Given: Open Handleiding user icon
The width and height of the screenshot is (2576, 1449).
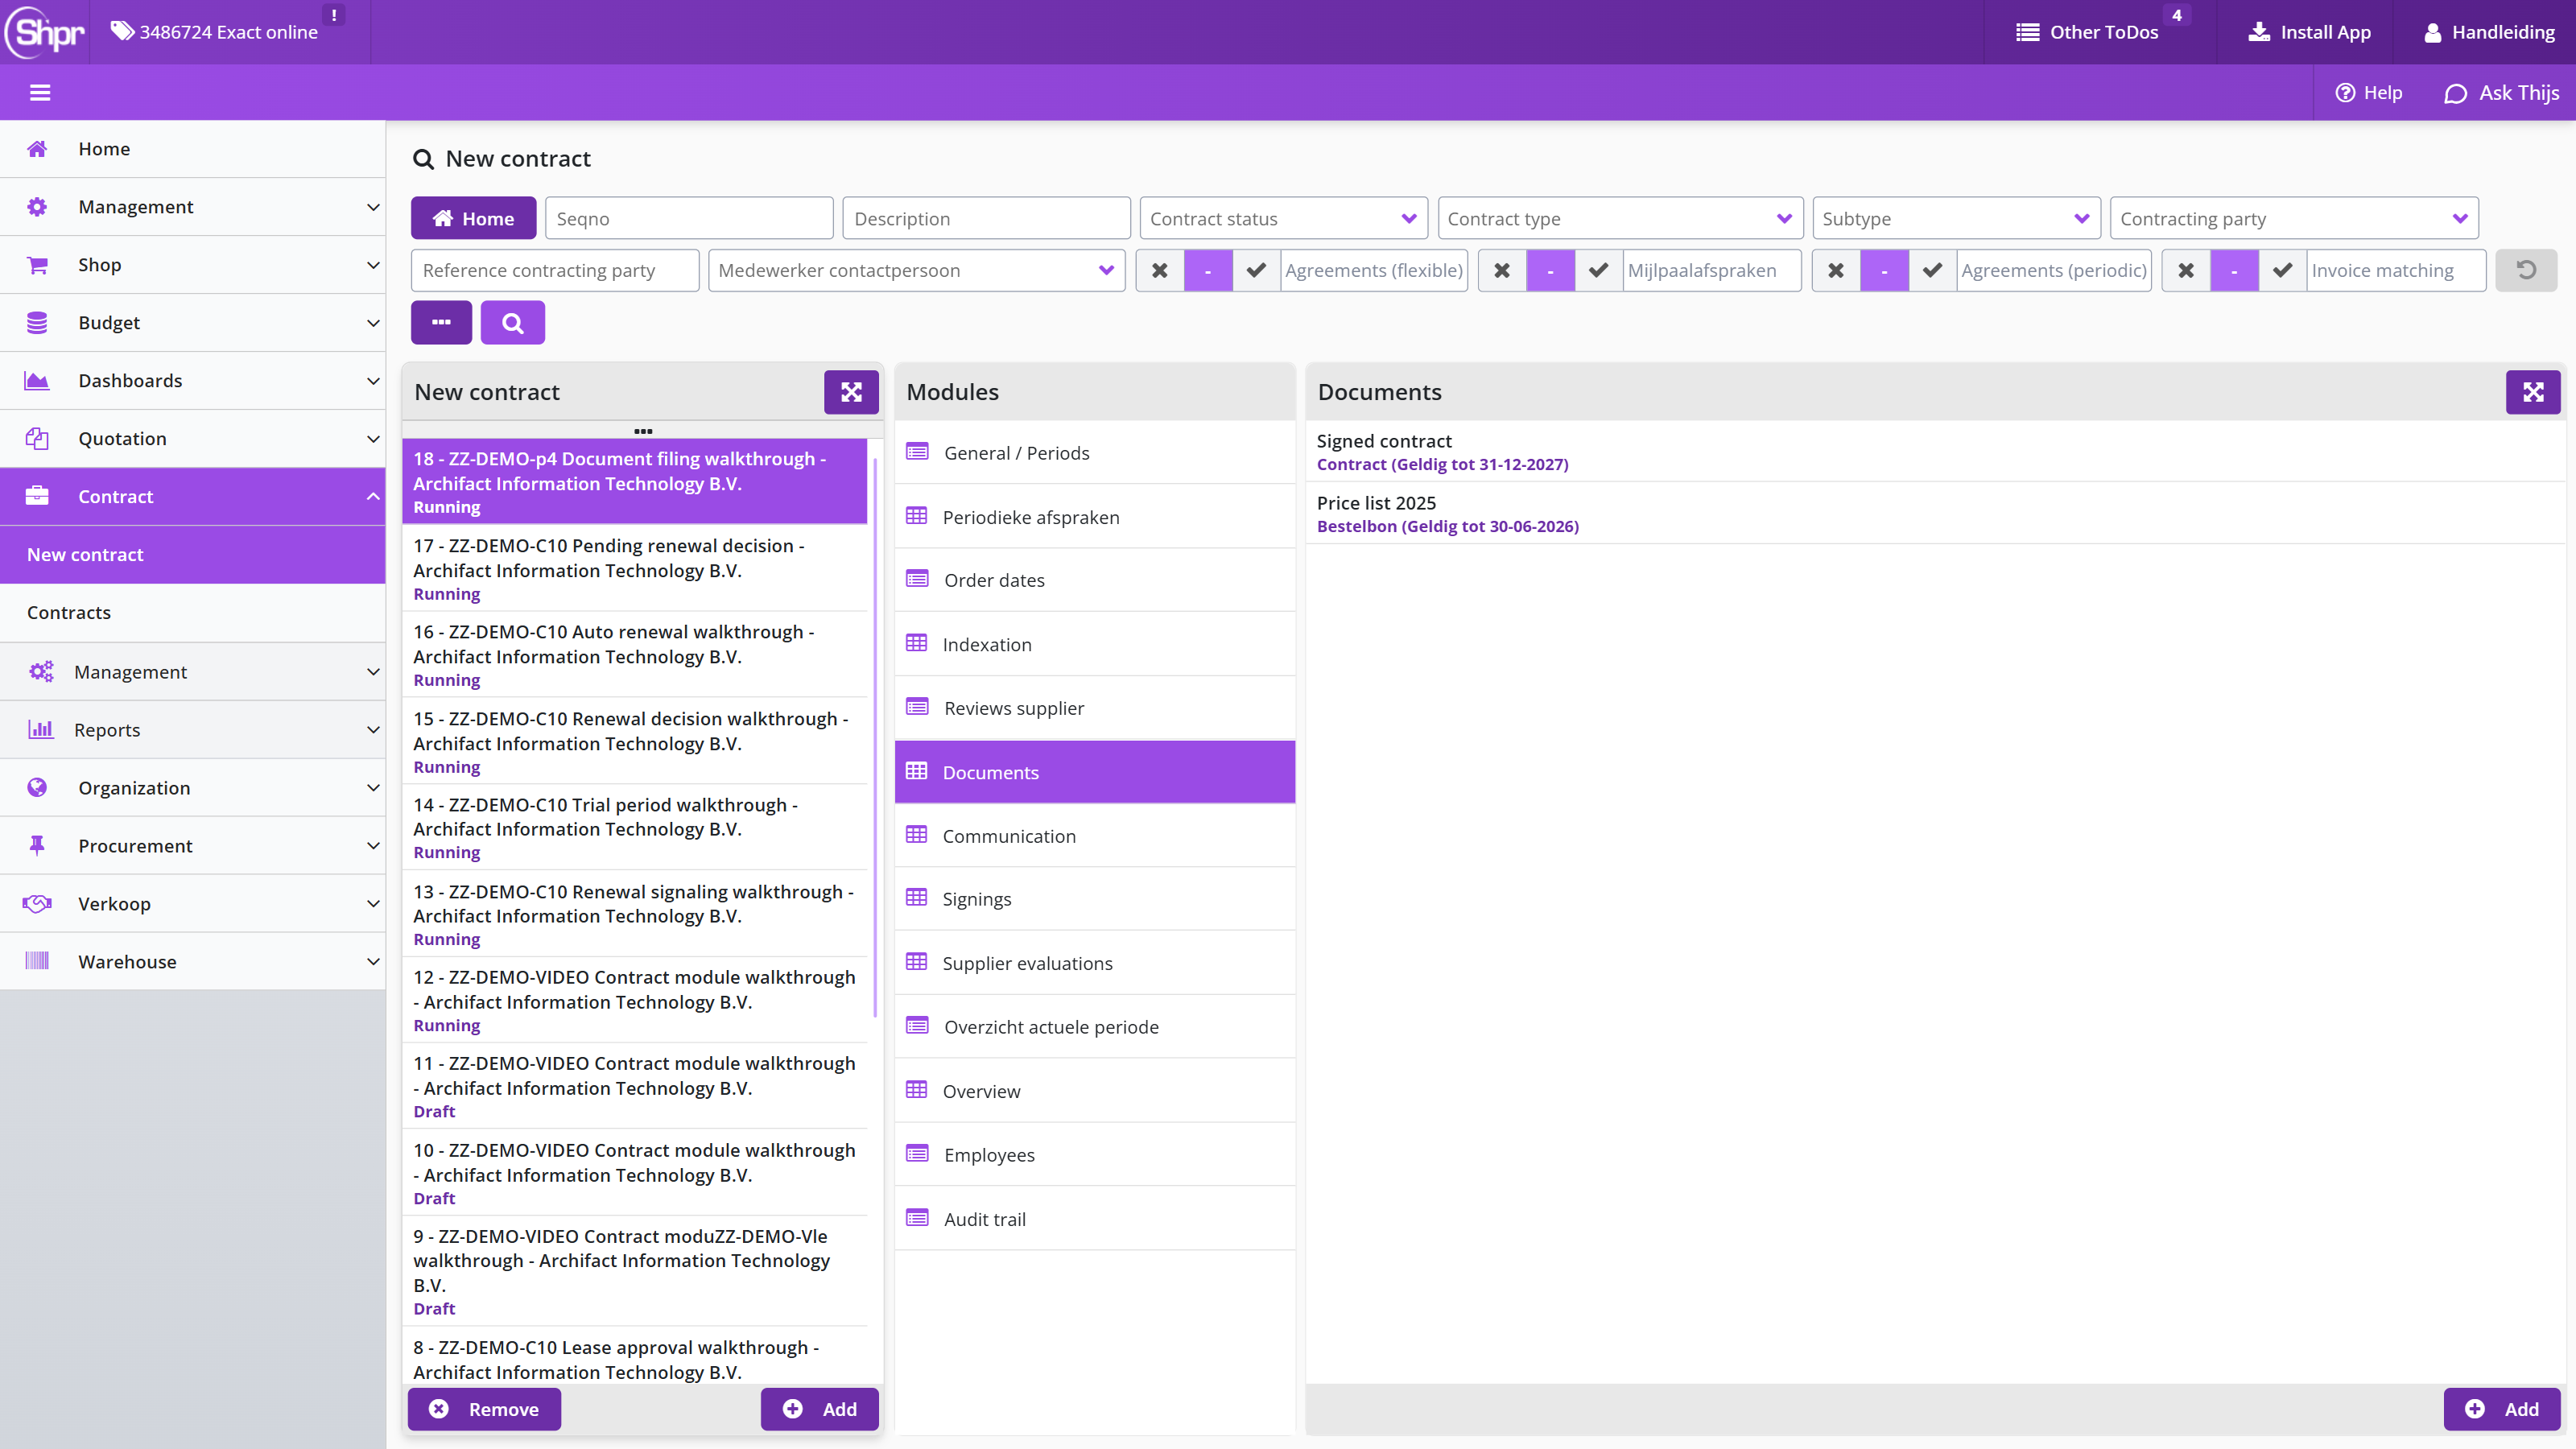Looking at the screenshot, I should point(2433,32).
